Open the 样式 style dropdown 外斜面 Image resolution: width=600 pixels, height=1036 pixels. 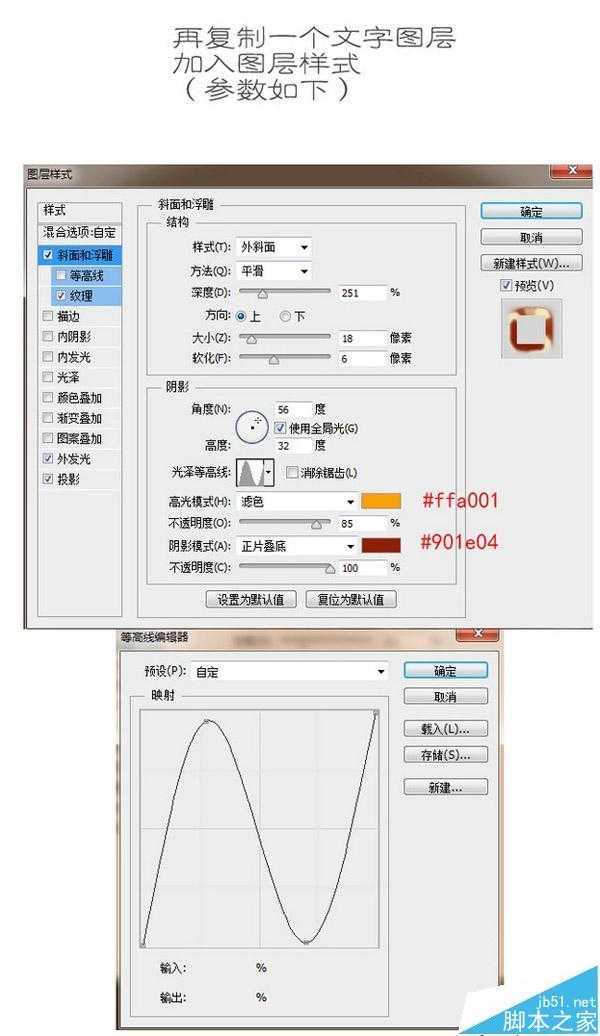(x=274, y=247)
